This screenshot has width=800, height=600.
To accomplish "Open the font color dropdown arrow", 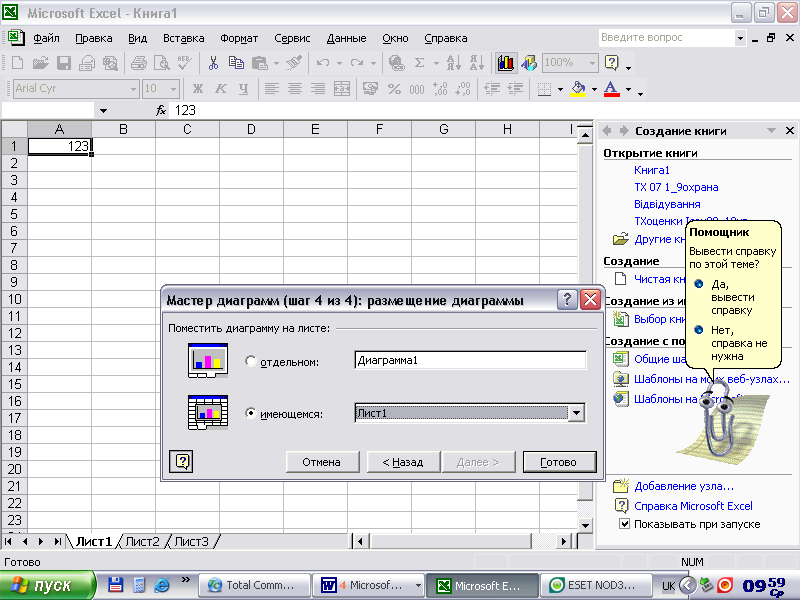I will (629, 89).
